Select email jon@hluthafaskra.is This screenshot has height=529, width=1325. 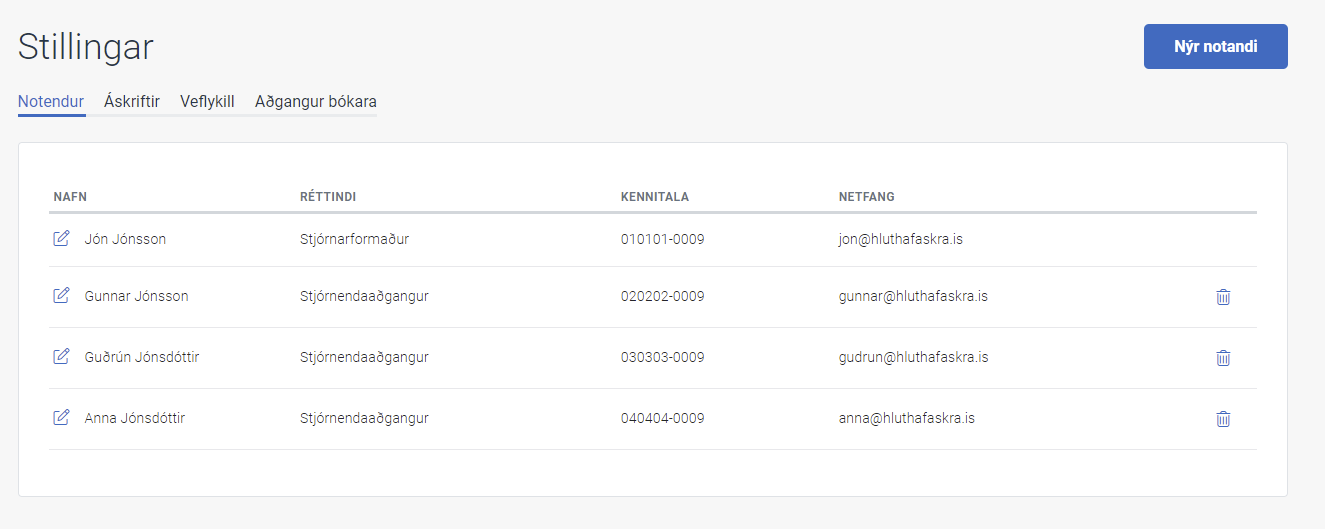(901, 239)
